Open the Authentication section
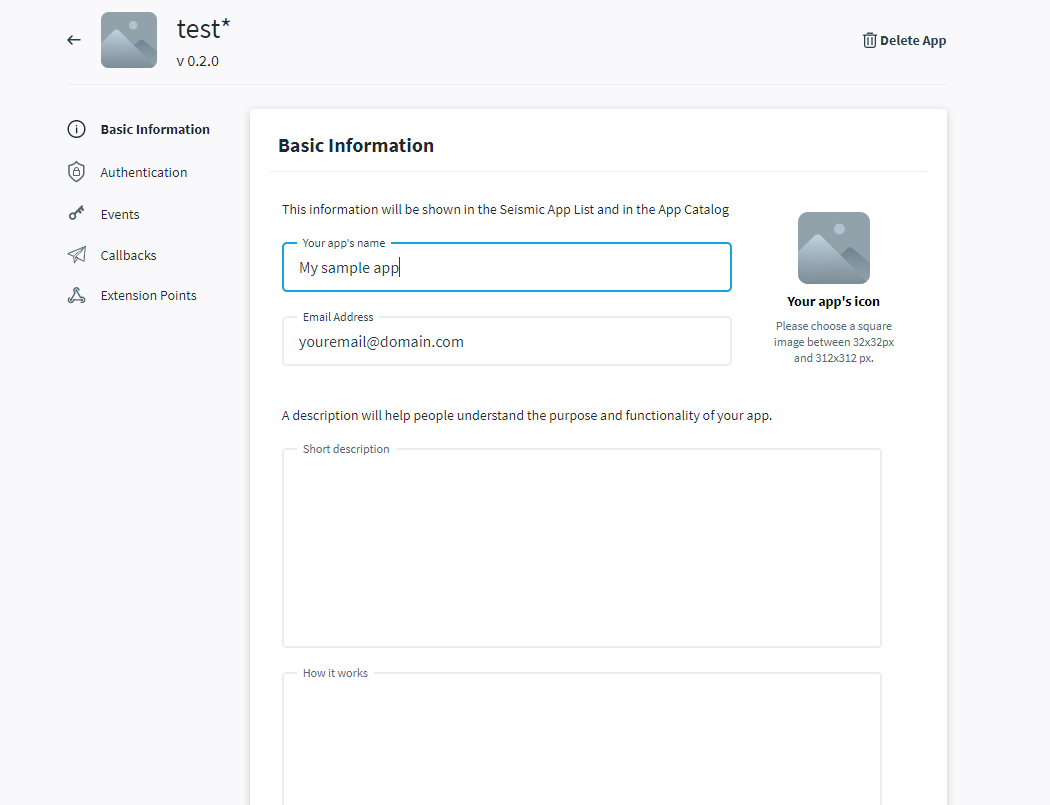1050x805 pixels. point(144,172)
